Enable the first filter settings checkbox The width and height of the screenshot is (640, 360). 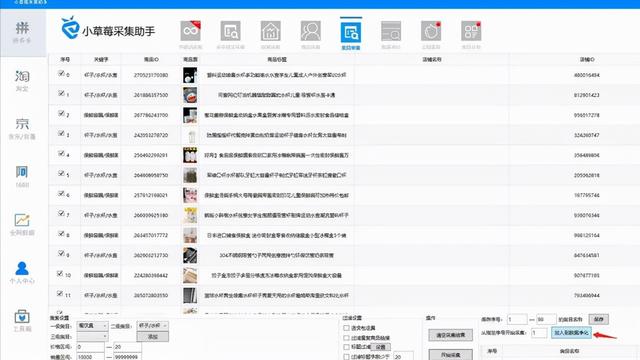coord(347,328)
